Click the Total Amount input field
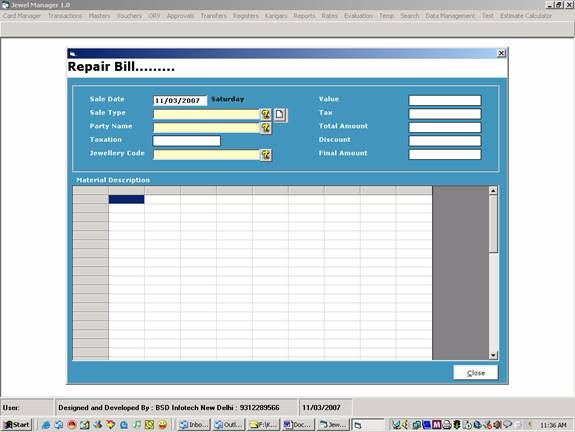The width and height of the screenshot is (575, 432). tap(444, 128)
